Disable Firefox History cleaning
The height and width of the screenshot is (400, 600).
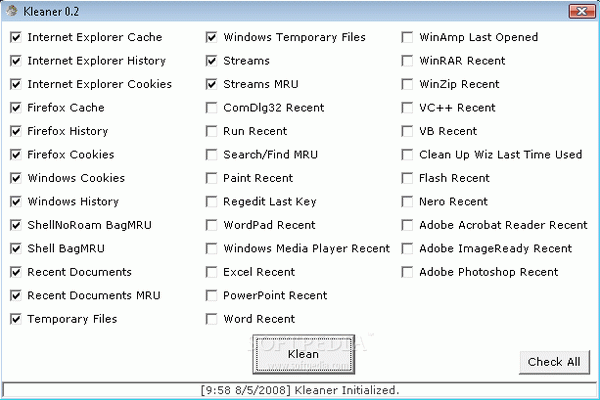(16, 131)
